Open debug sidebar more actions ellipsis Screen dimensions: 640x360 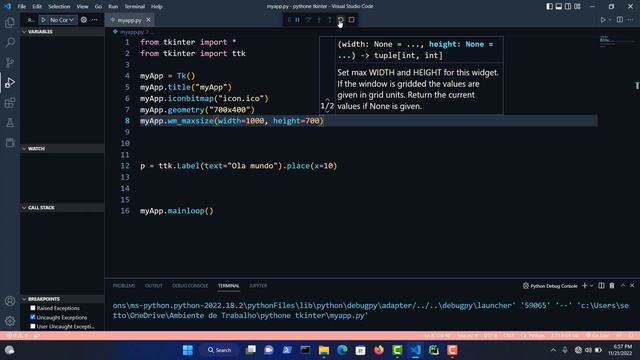point(95,20)
